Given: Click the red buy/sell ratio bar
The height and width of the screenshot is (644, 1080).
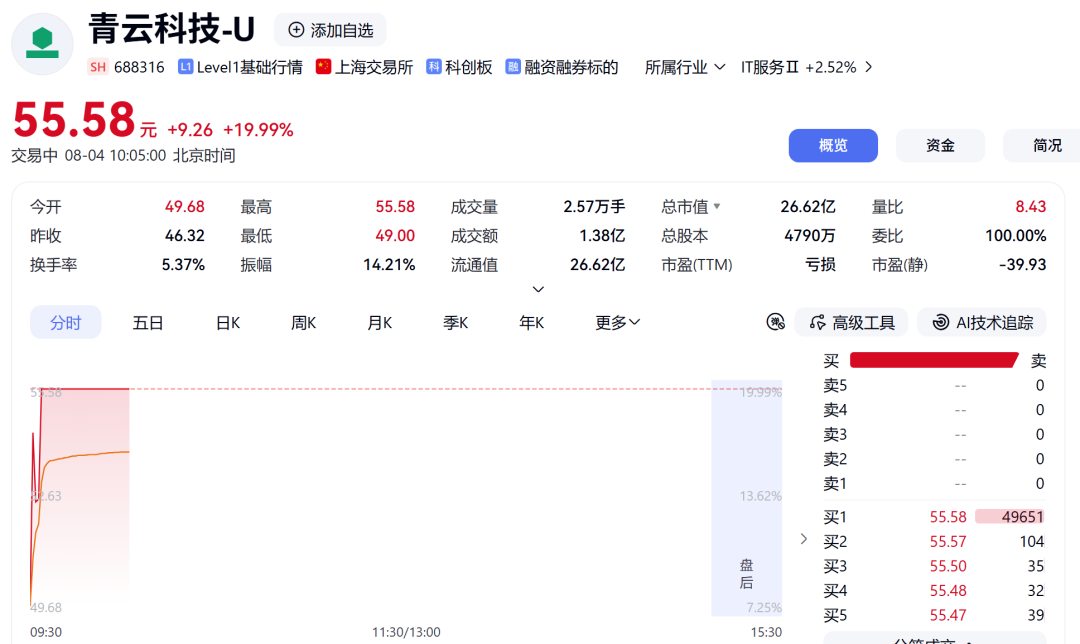Looking at the screenshot, I should [934, 360].
